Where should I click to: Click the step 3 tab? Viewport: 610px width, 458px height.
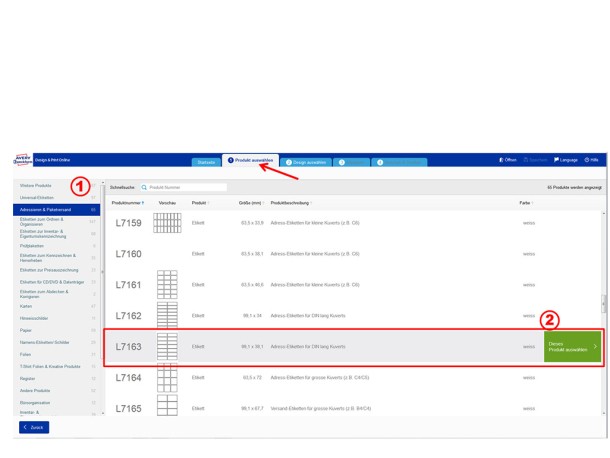pos(351,162)
